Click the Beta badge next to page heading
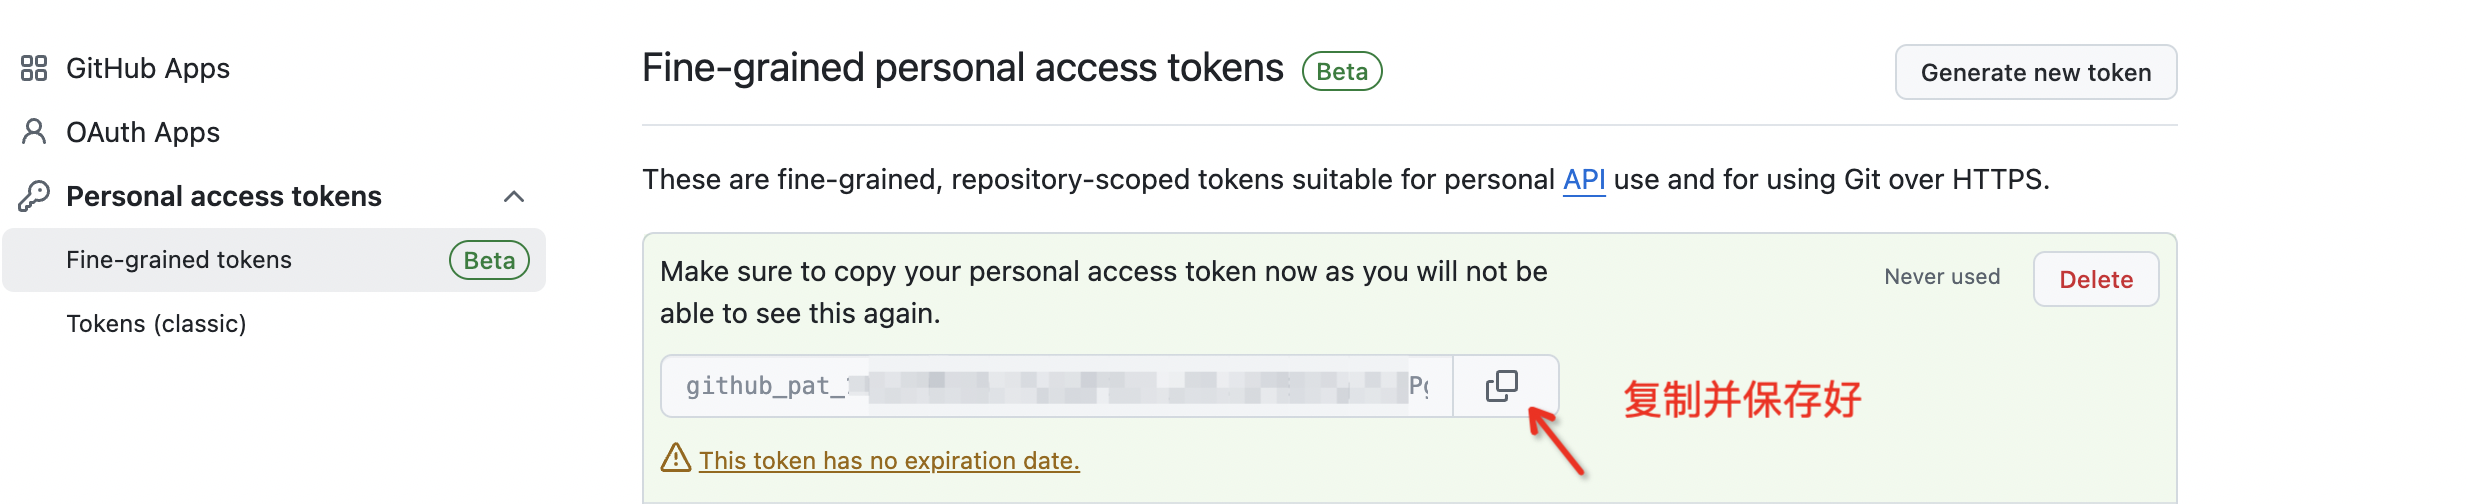Viewport: 2466px width, 504px height. (x=1342, y=71)
